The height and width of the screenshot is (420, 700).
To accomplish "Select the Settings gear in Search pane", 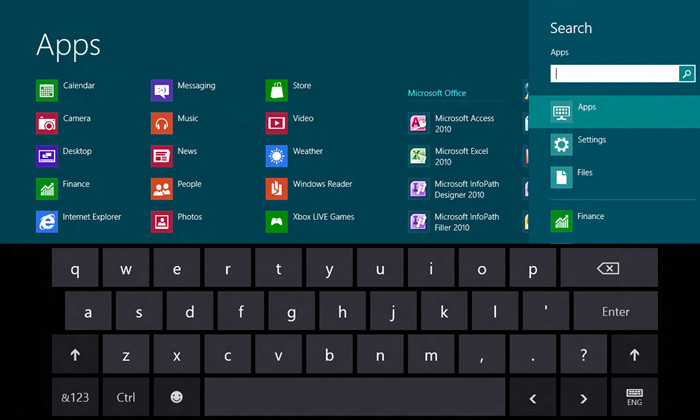I will pyautogui.click(x=561, y=145).
